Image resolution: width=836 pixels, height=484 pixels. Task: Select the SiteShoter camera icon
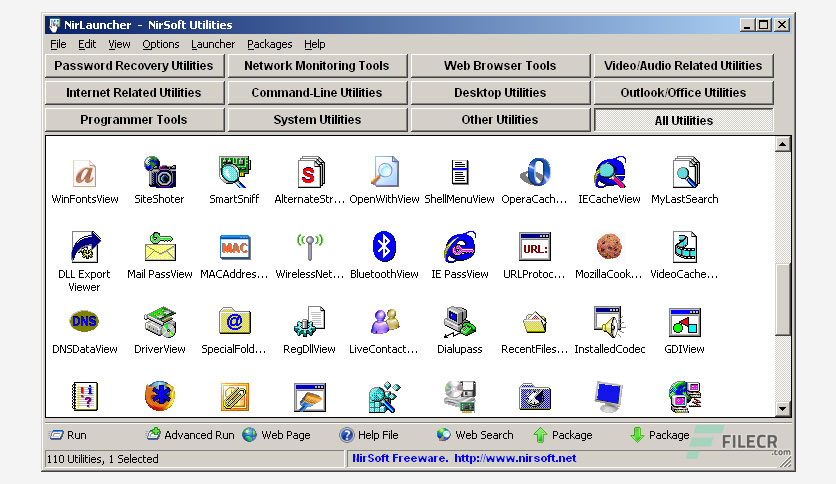pos(159,172)
